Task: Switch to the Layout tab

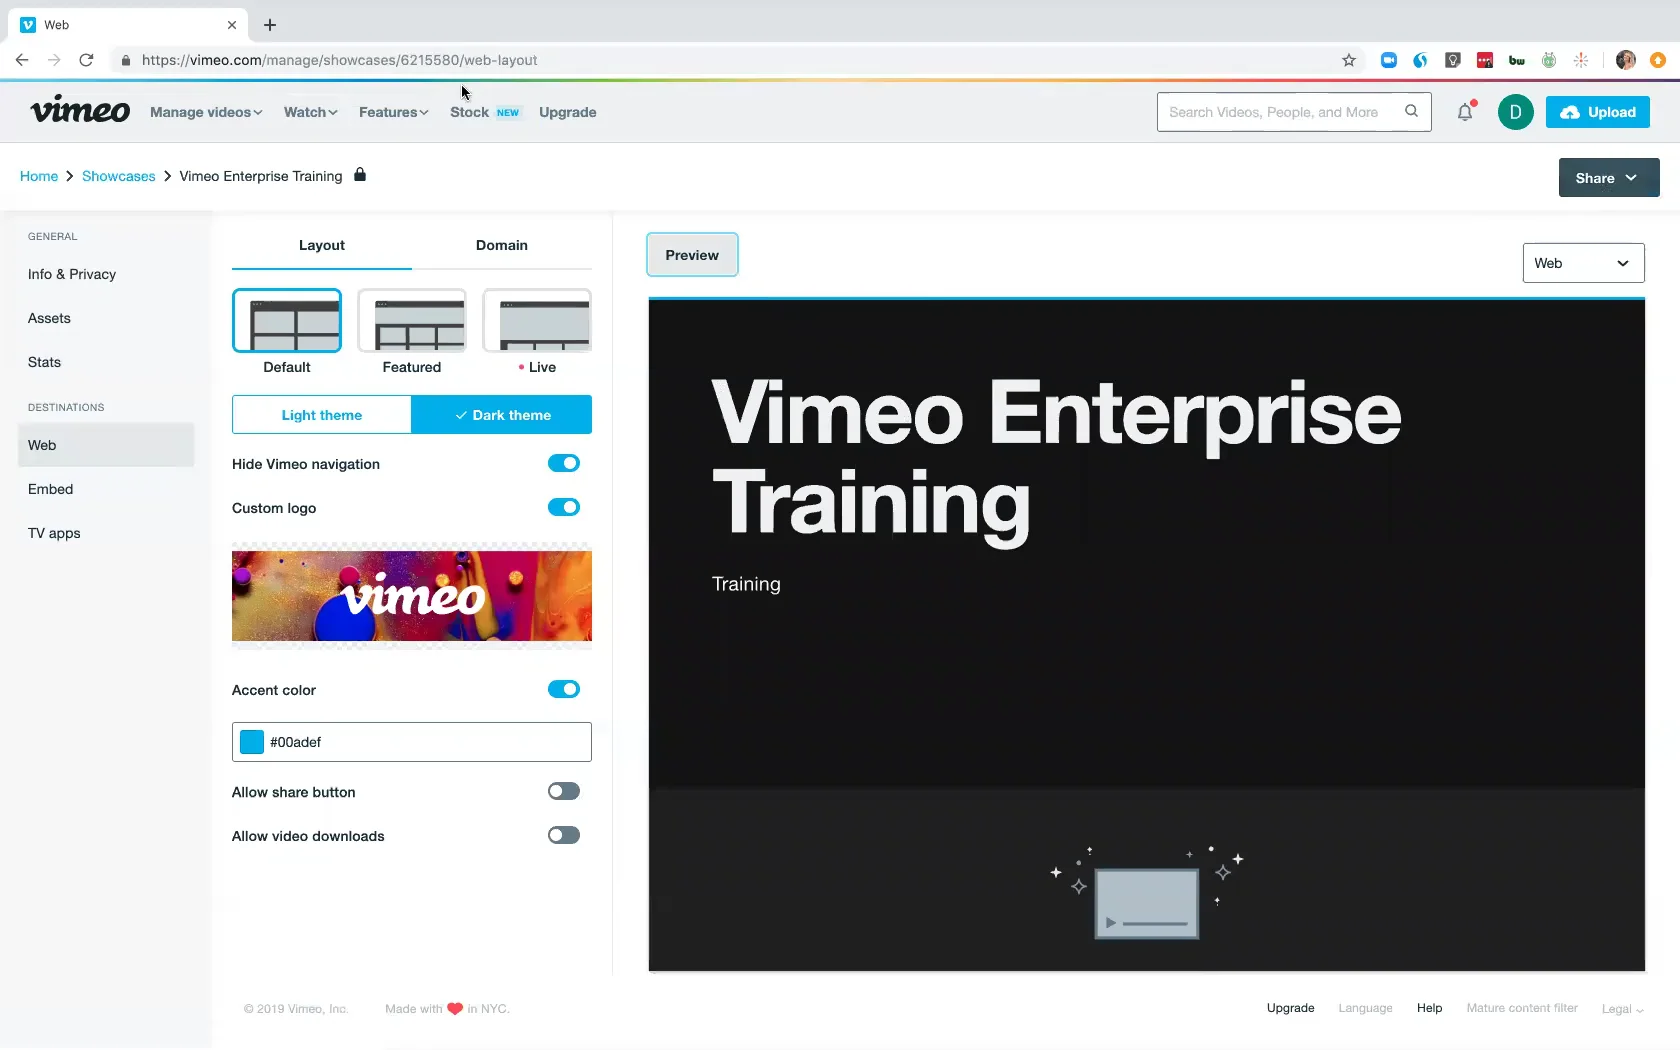Action: click(x=322, y=245)
